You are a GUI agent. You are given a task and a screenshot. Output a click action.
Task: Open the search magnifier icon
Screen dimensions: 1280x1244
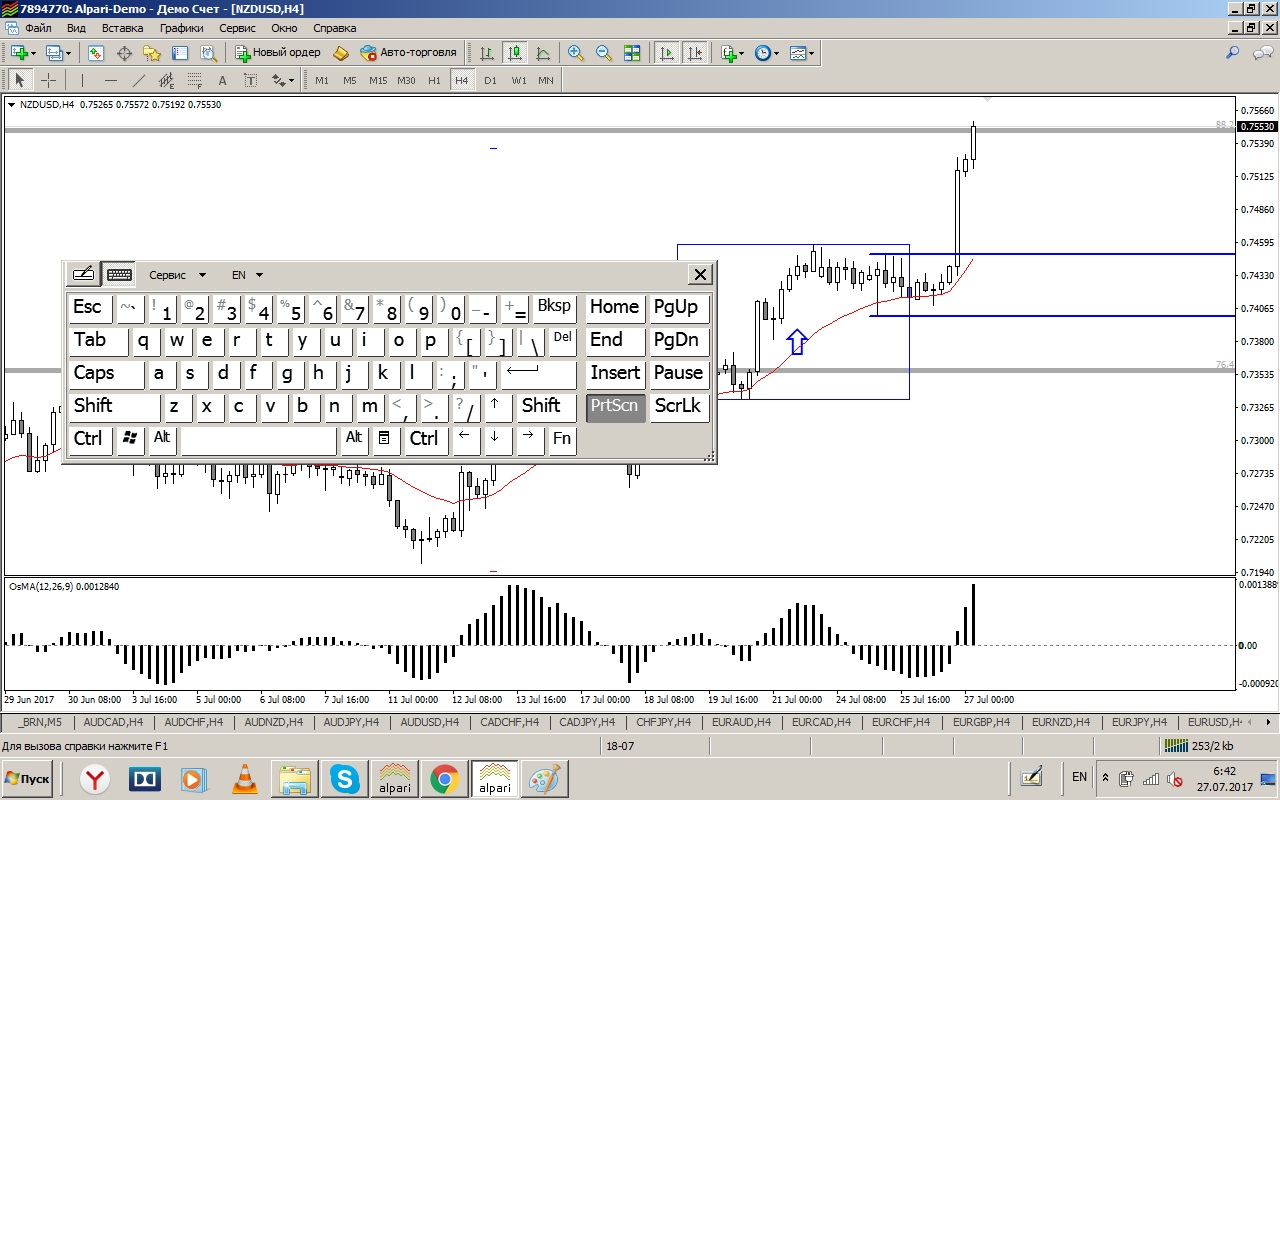(1233, 53)
